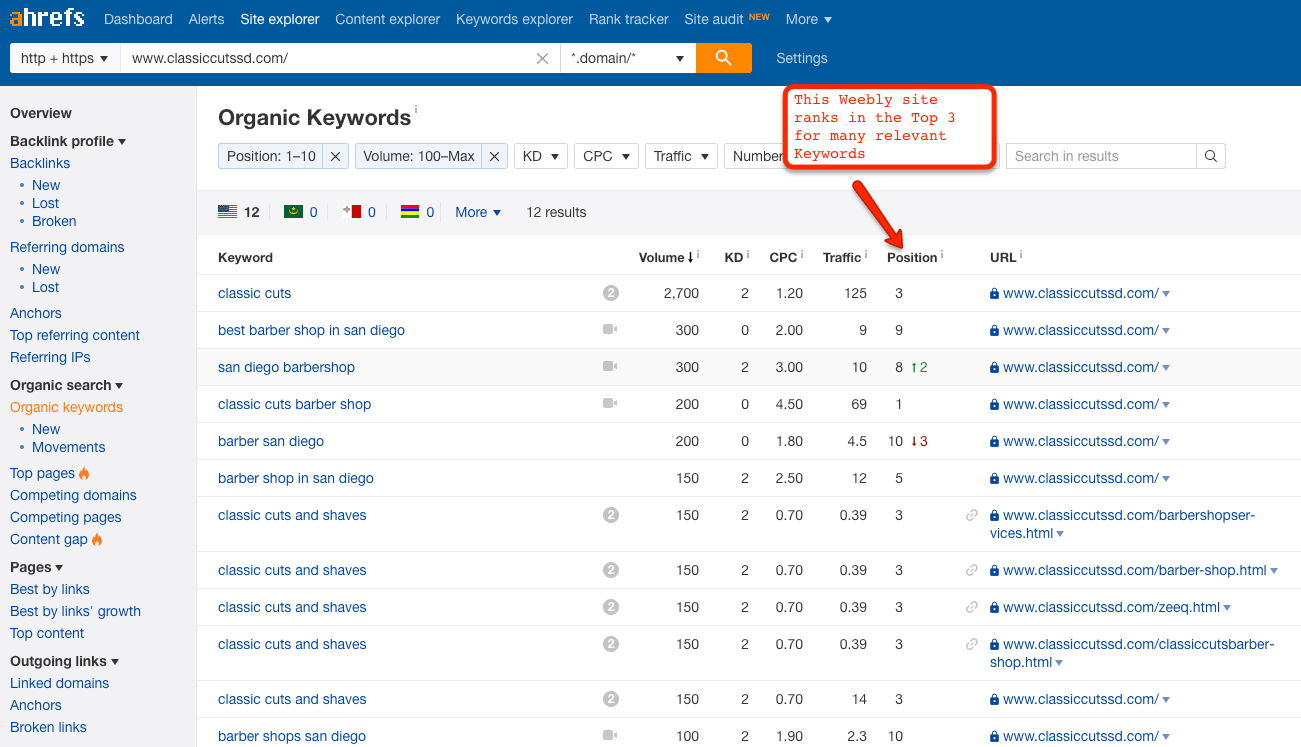Open the http + https protocol dropdown
This screenshot has height=747, width=1301.
[65, 58]
